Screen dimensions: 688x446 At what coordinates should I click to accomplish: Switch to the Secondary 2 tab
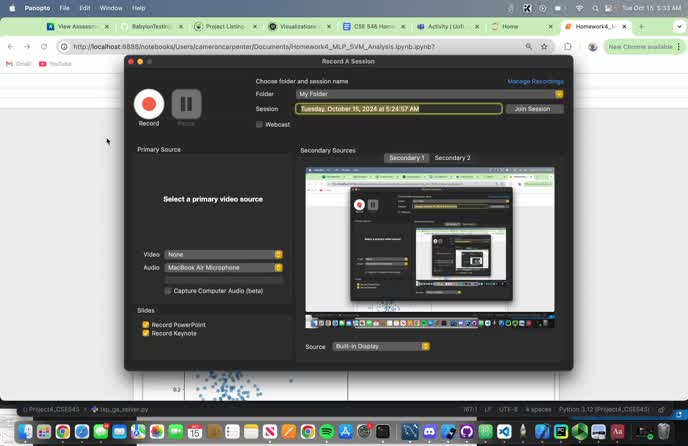(x=452, y=158)
